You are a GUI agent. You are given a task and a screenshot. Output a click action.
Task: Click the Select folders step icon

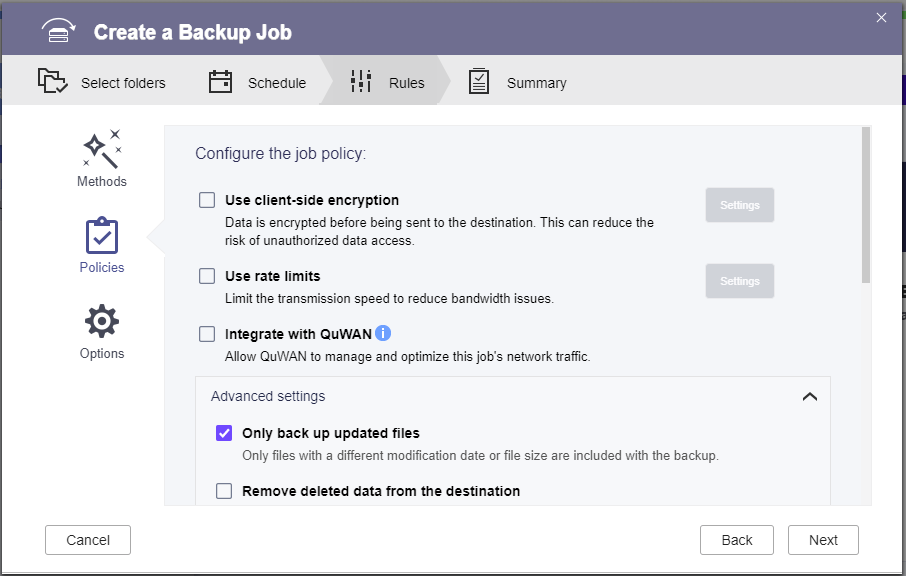click(x=53, y=81)
